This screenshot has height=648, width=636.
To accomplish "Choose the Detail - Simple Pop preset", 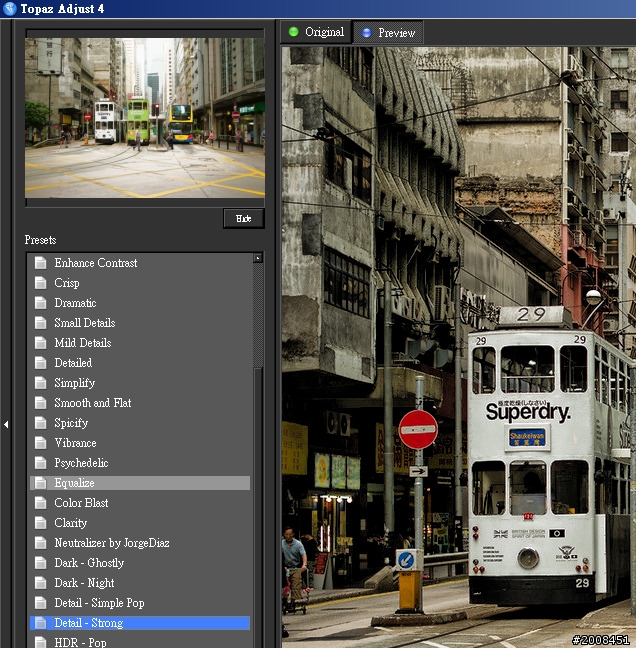I will (140, 603).
